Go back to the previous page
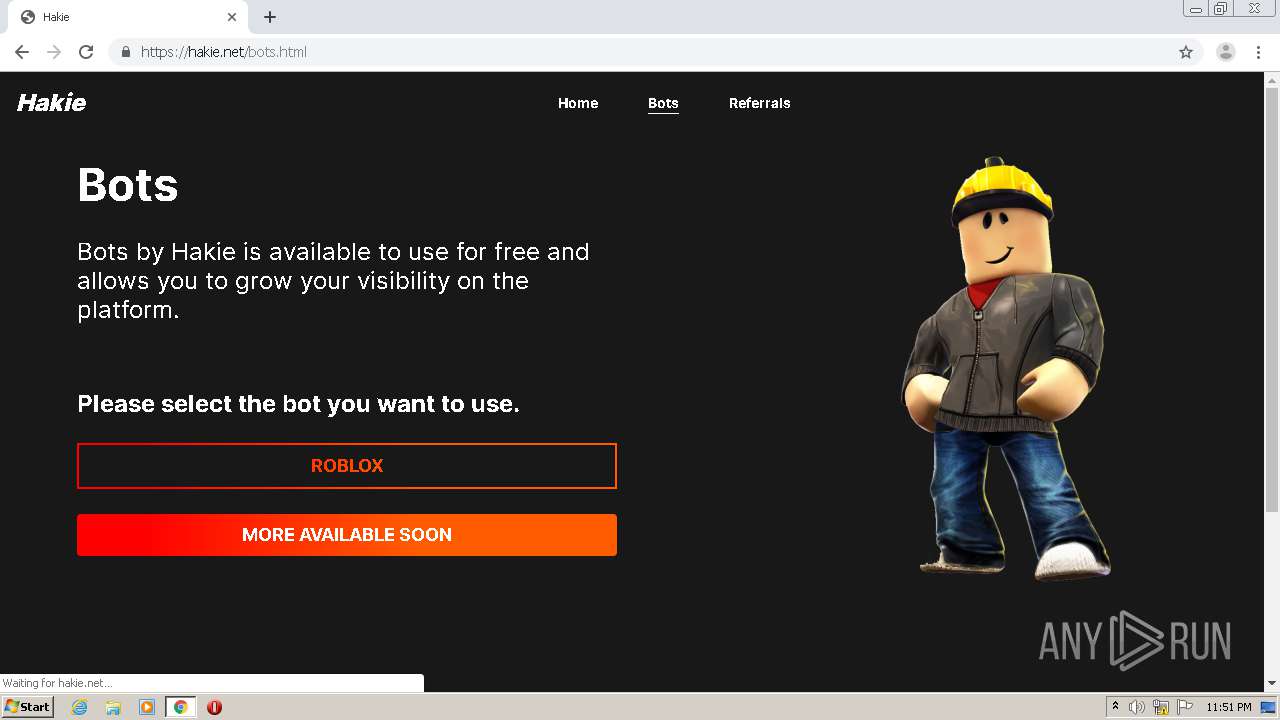The image size is (1280, 720). click(22, 52)
